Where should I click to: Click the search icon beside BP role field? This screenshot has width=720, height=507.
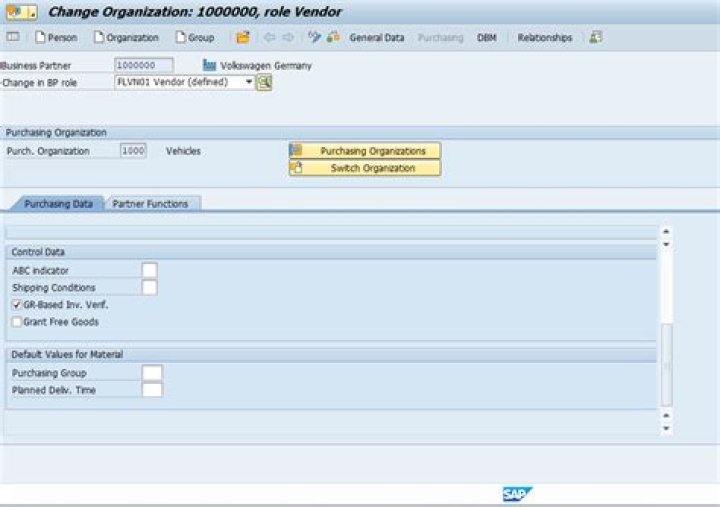point(265,83)
